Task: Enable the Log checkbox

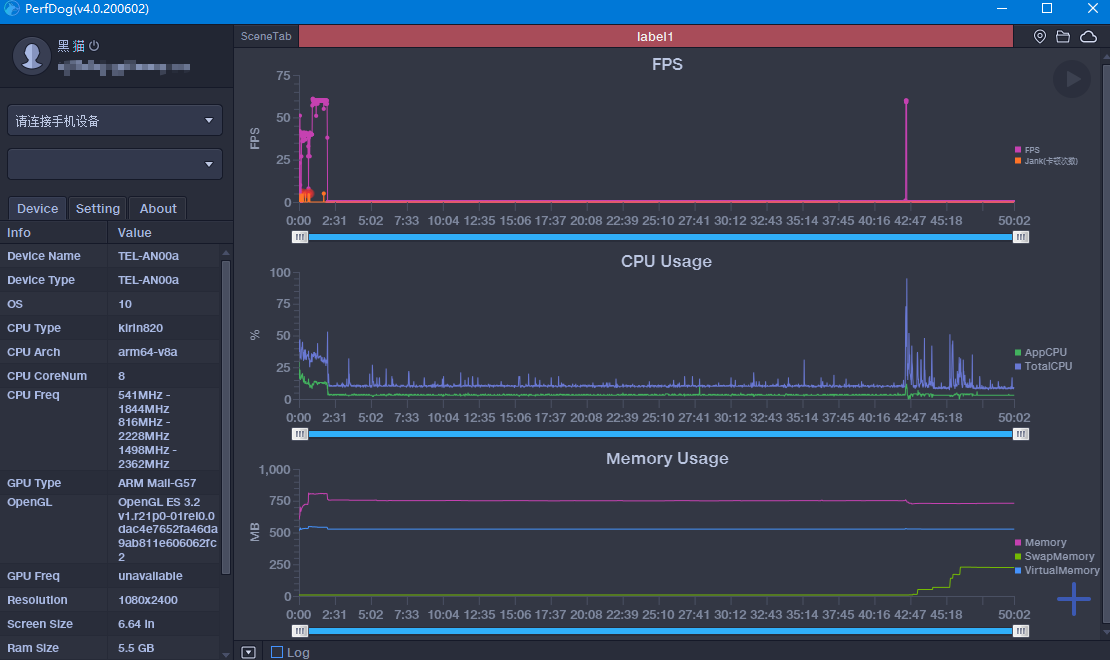Action: coord(277,652)
